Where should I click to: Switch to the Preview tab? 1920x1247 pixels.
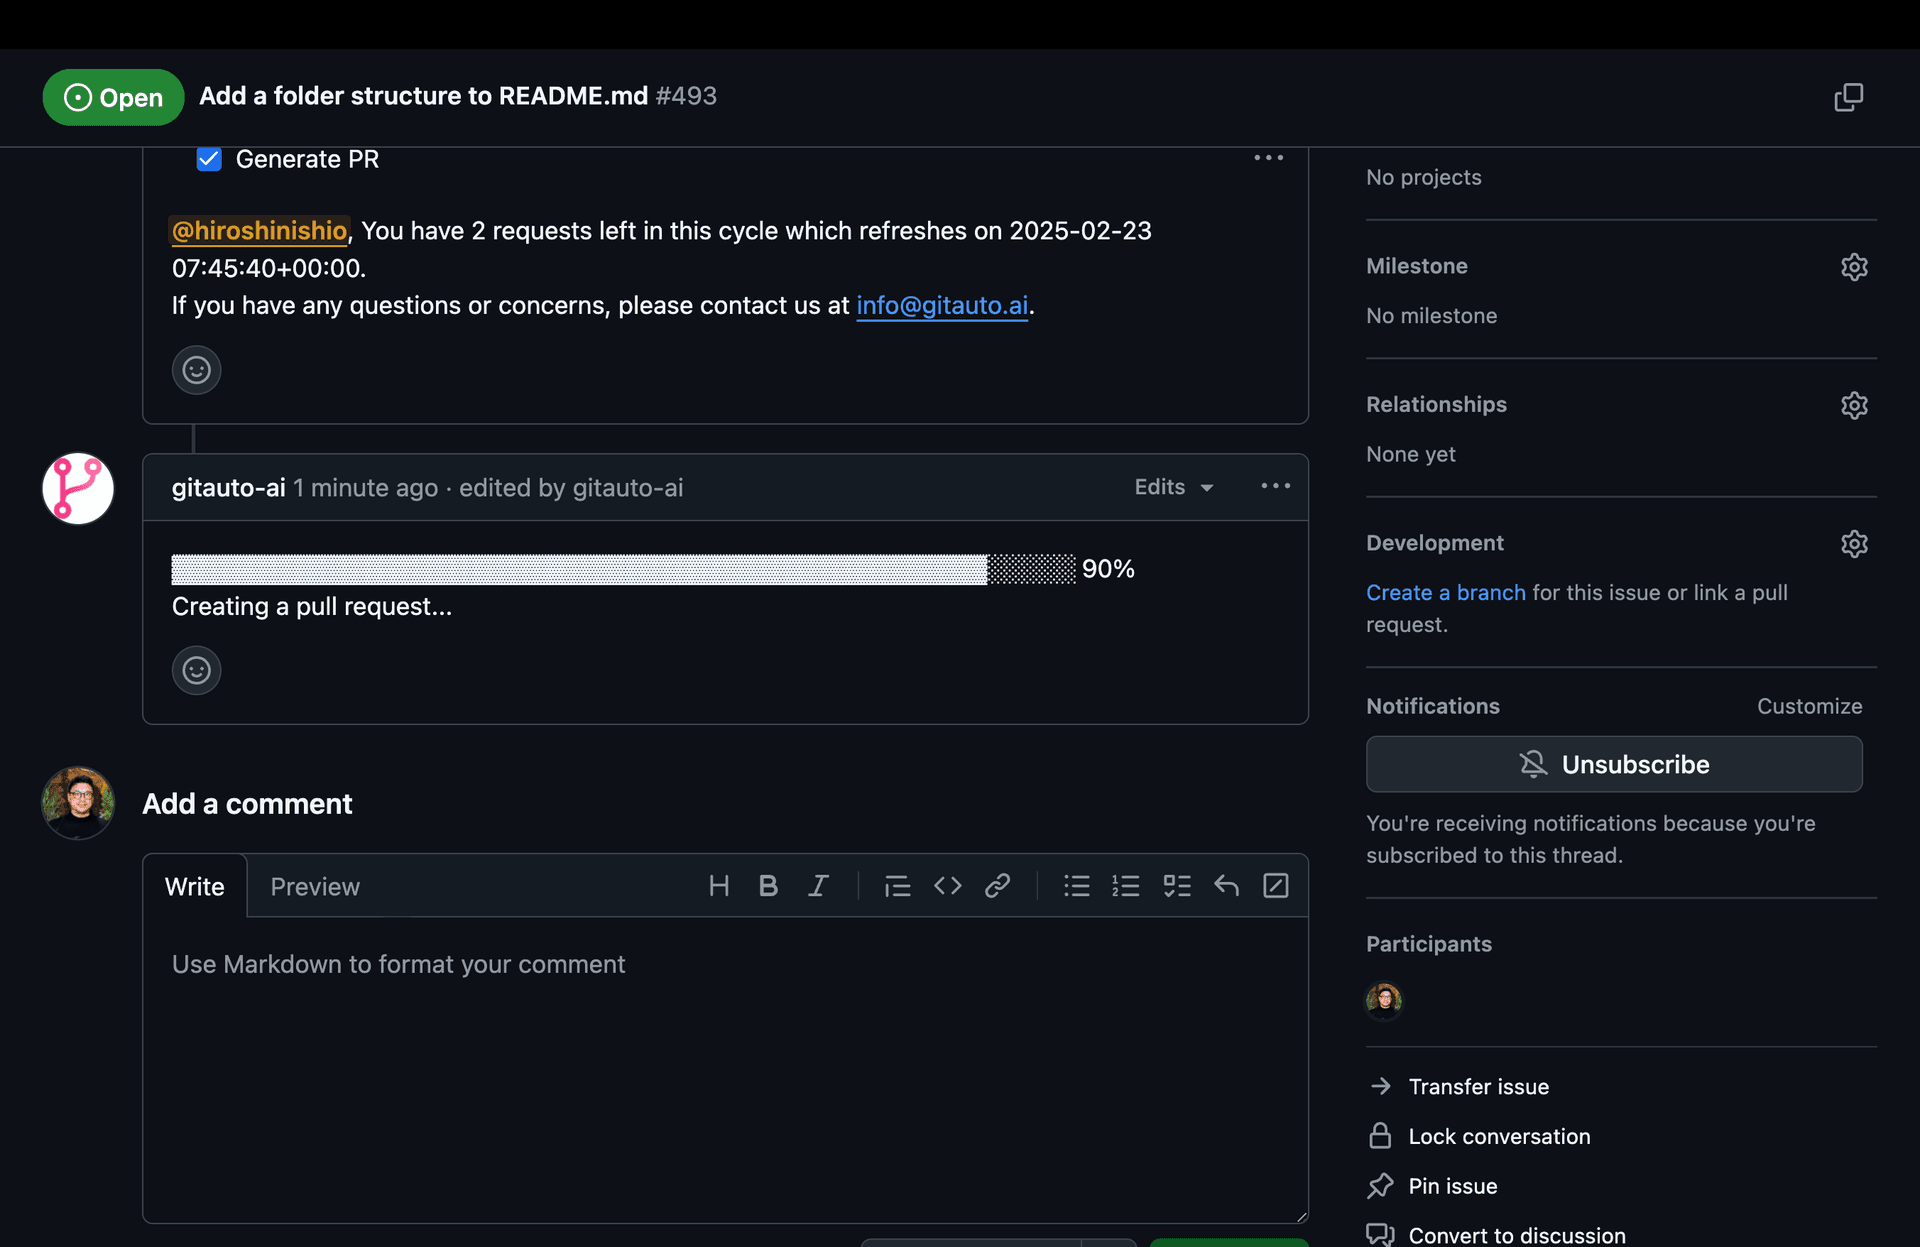(315, 886)
